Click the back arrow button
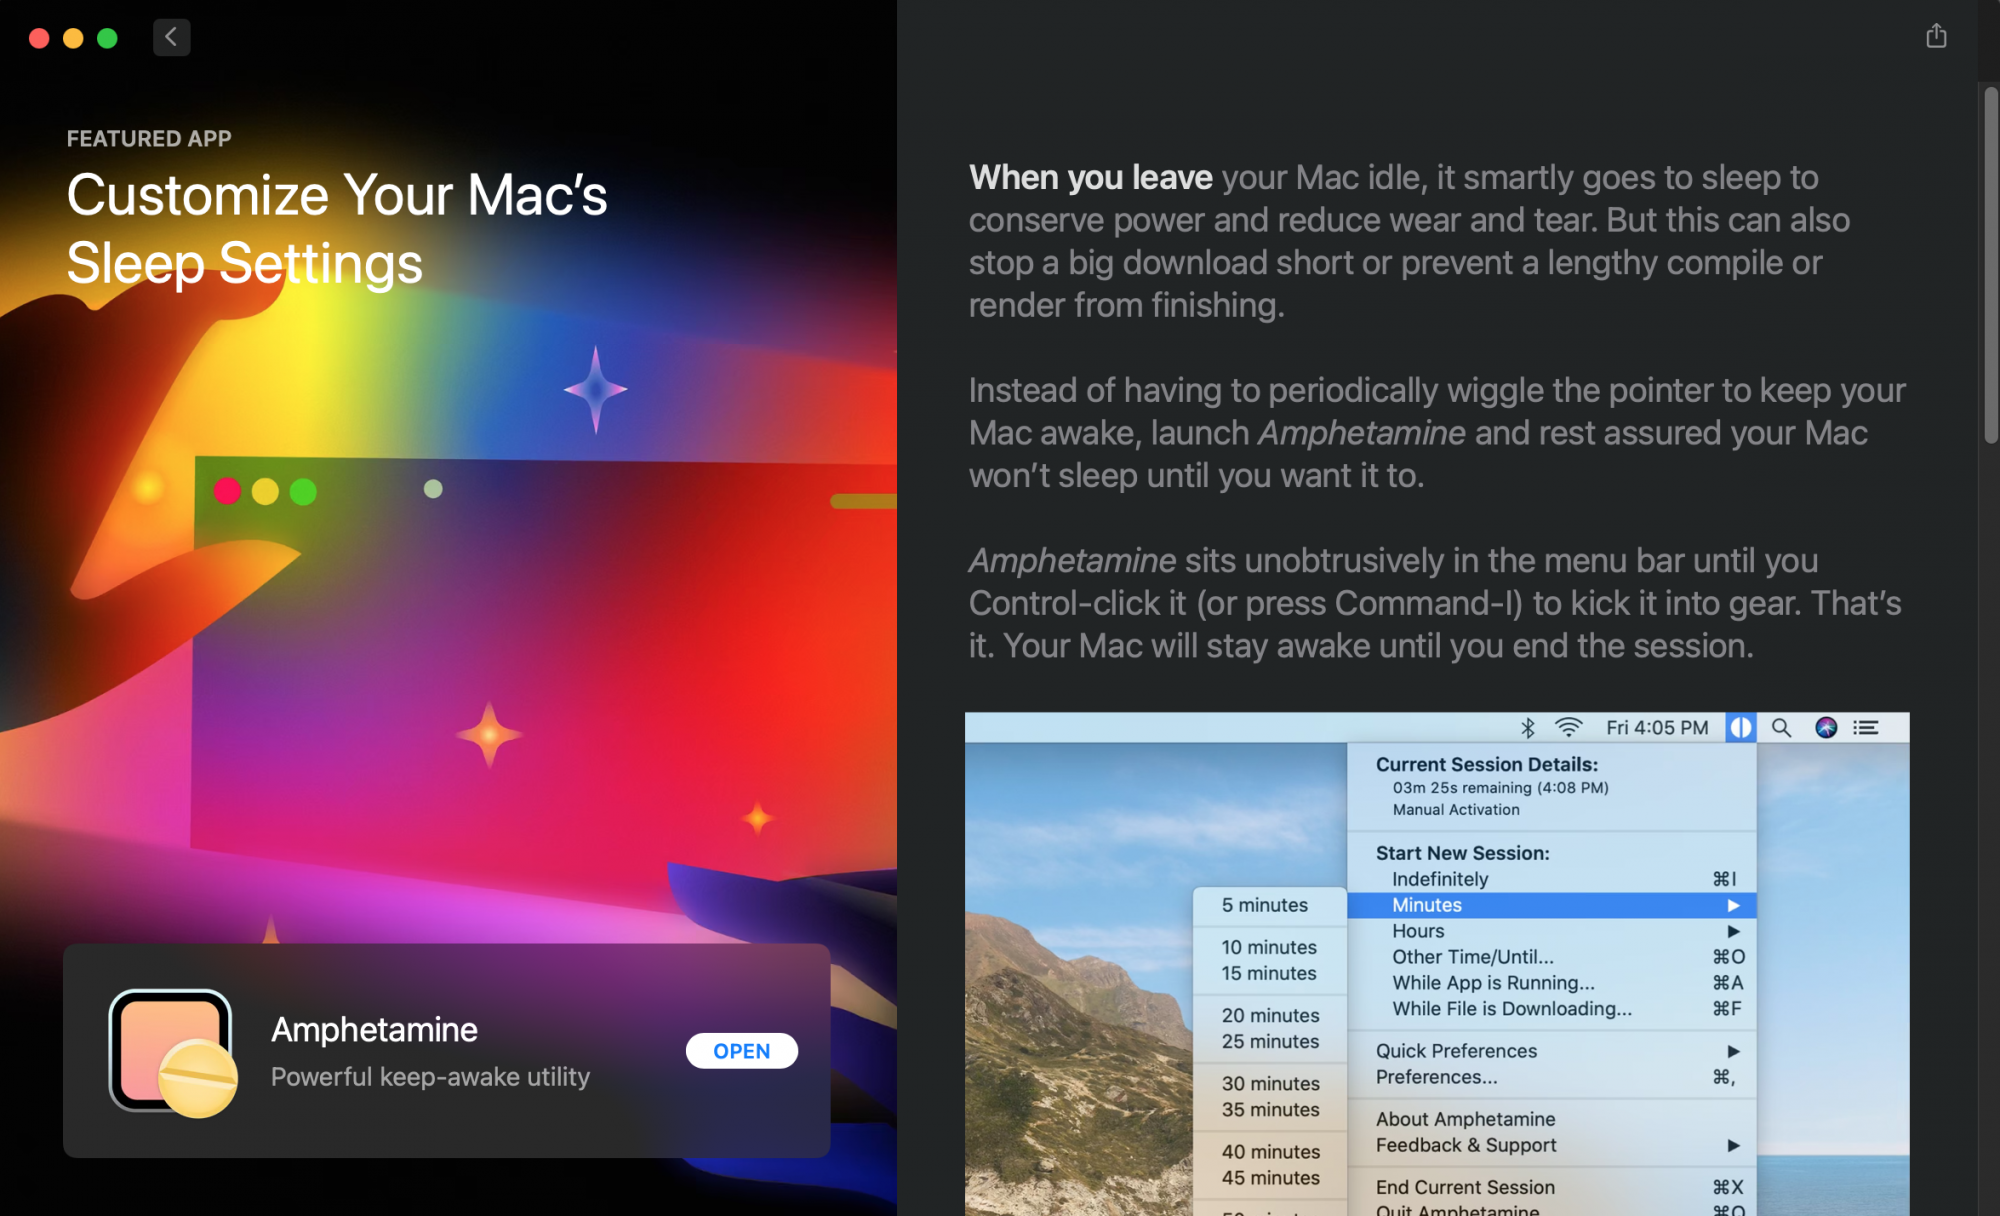The height and width of the screenshot is (1216, 2000). (171, 37)
